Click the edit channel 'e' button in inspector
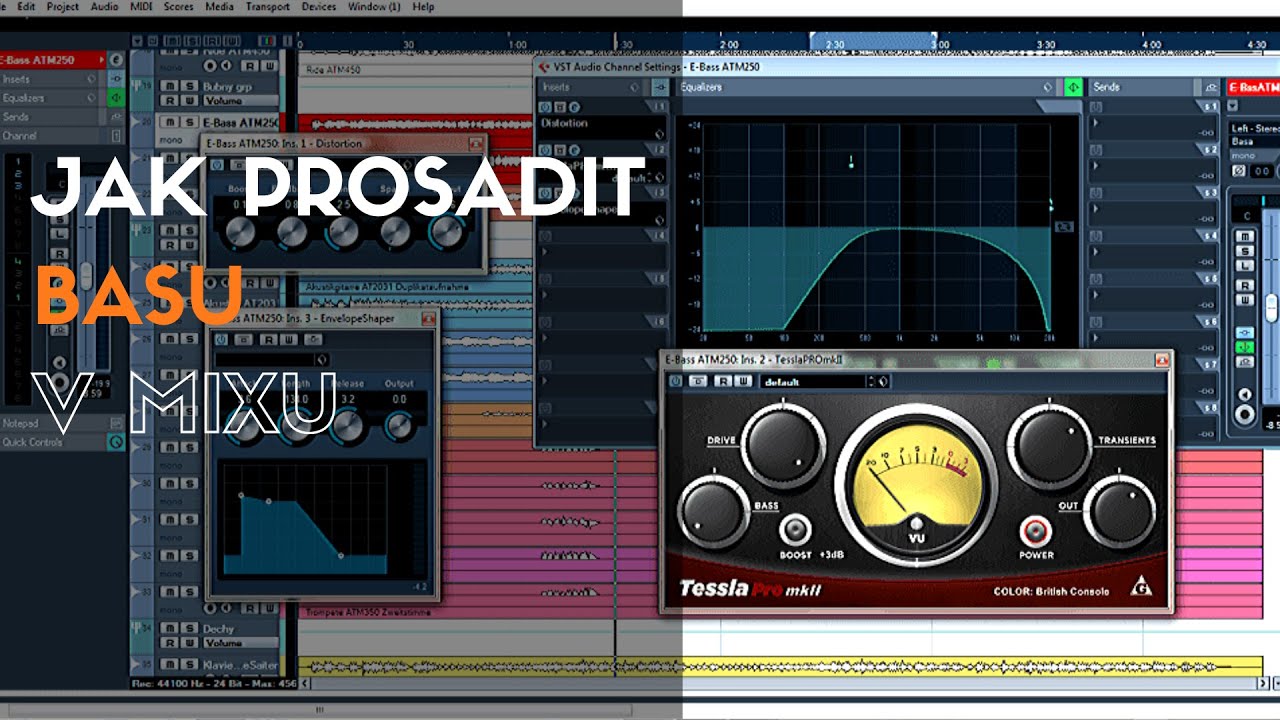The width and height of the screenshot is (1280, 720). [116, 61]
